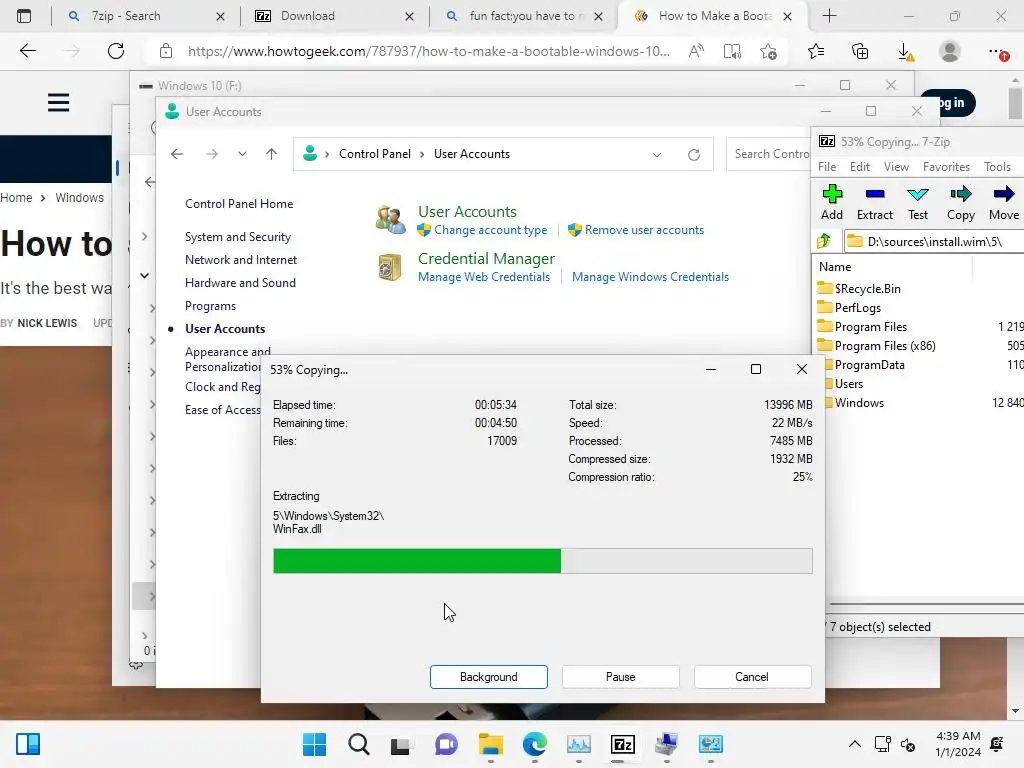Open the howtogeek hamburger menu
The width and height of the screenshot is (1024, 768).
pyautogui.click(x=58, y=103)
